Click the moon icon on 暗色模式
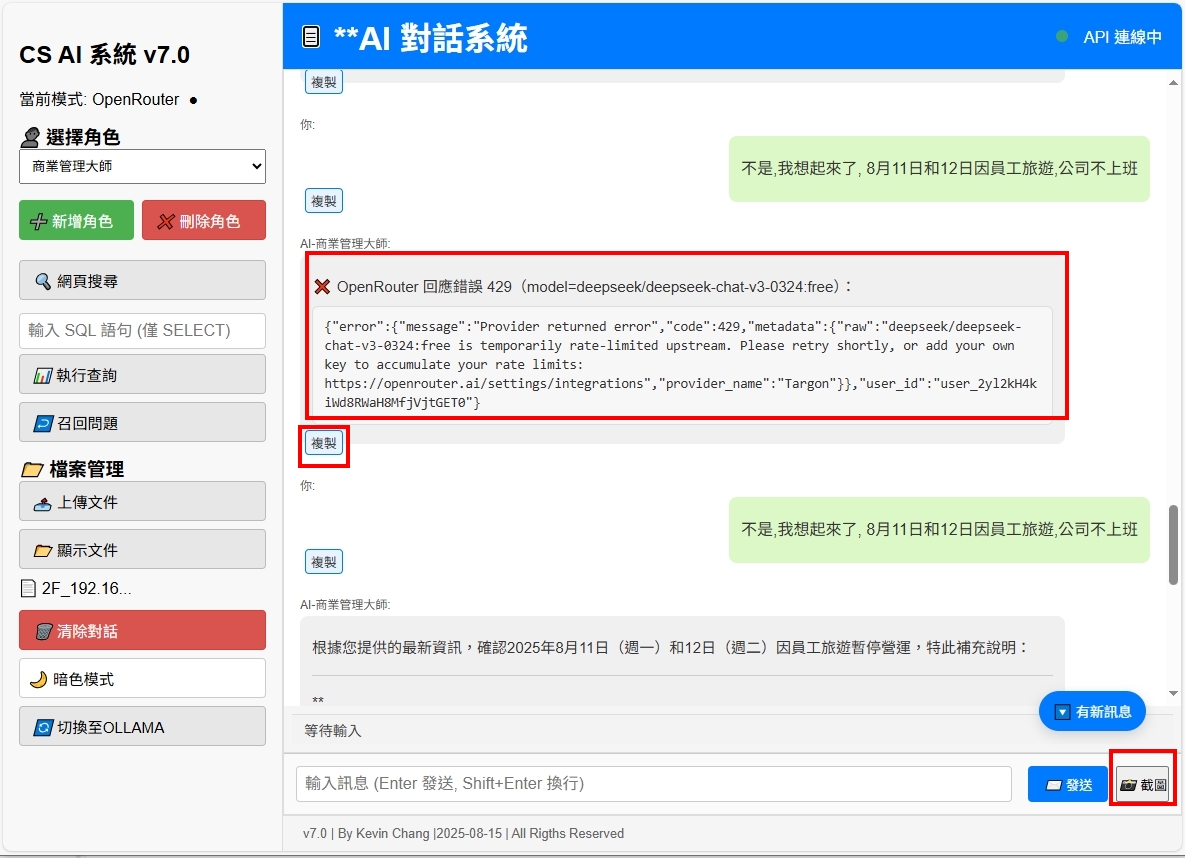Screen dimensions: 1185x858 [x=38, y=680]
